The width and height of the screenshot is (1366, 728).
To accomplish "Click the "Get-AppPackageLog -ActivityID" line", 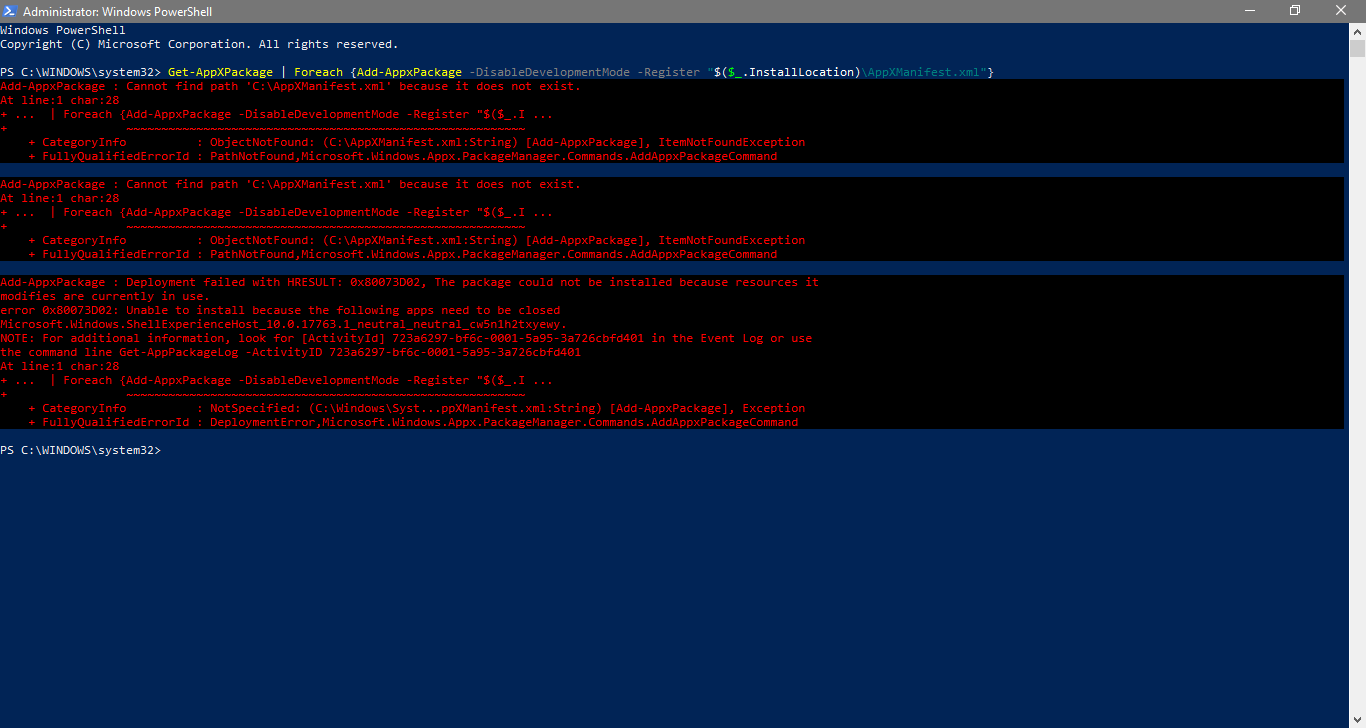I will tap(290, 352).
